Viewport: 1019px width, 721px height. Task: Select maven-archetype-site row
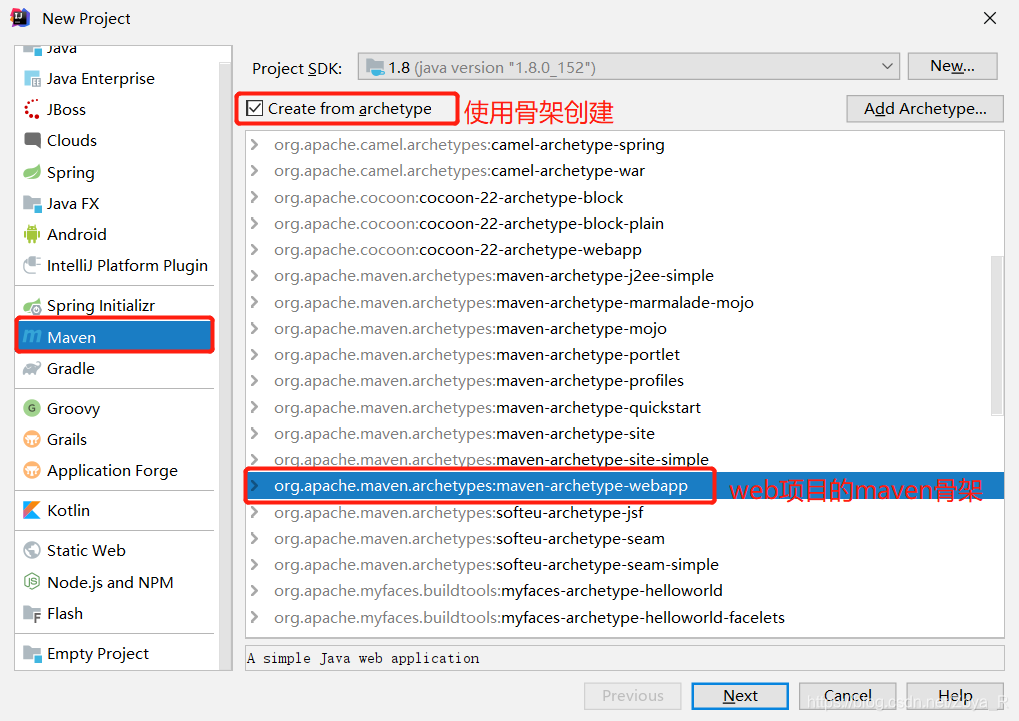(625, 433)
